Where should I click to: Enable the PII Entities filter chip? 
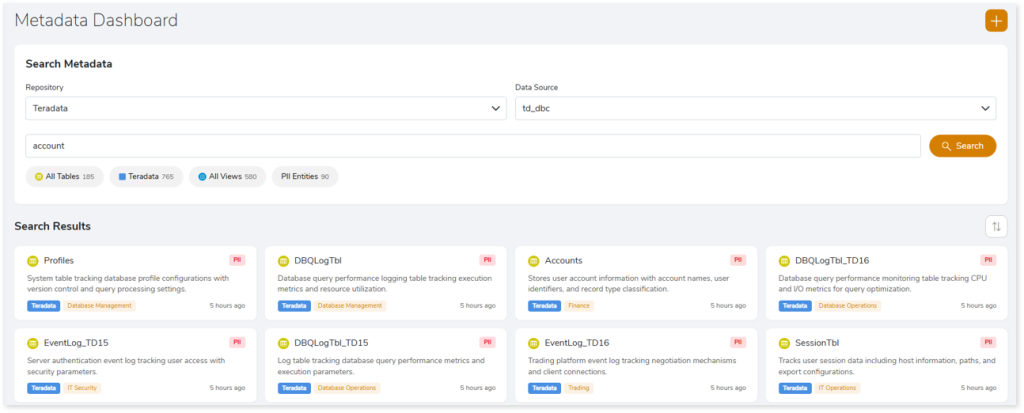coord(304,177)
